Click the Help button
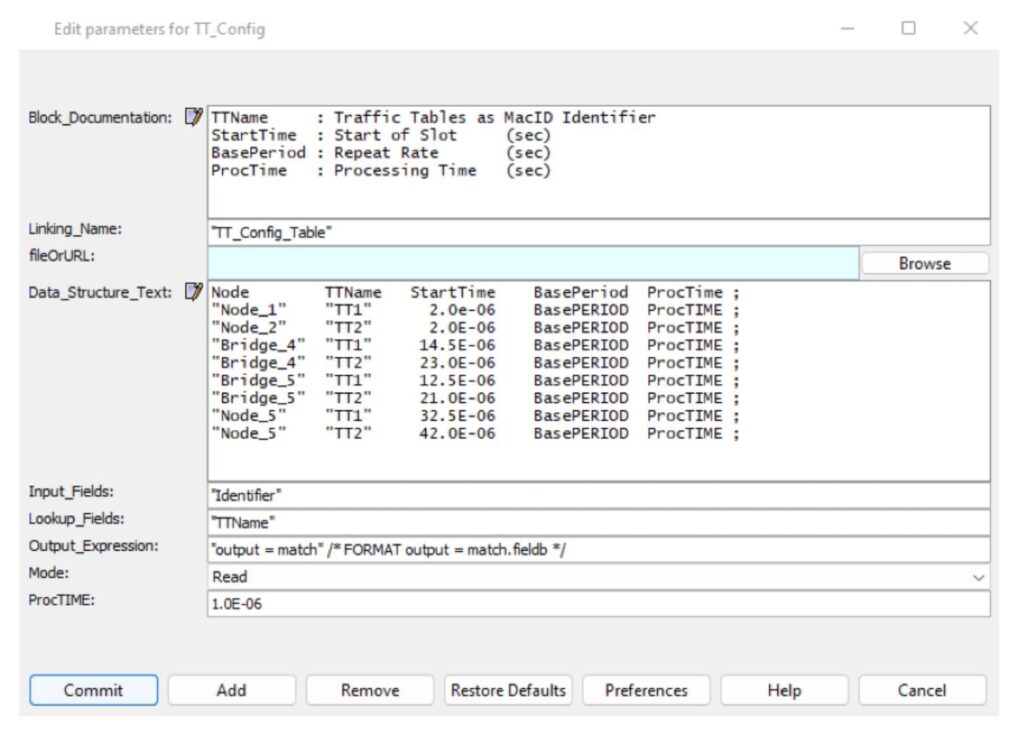This screenshot has width=1024, height=734. pyautogui.click(x=784, y=690)
